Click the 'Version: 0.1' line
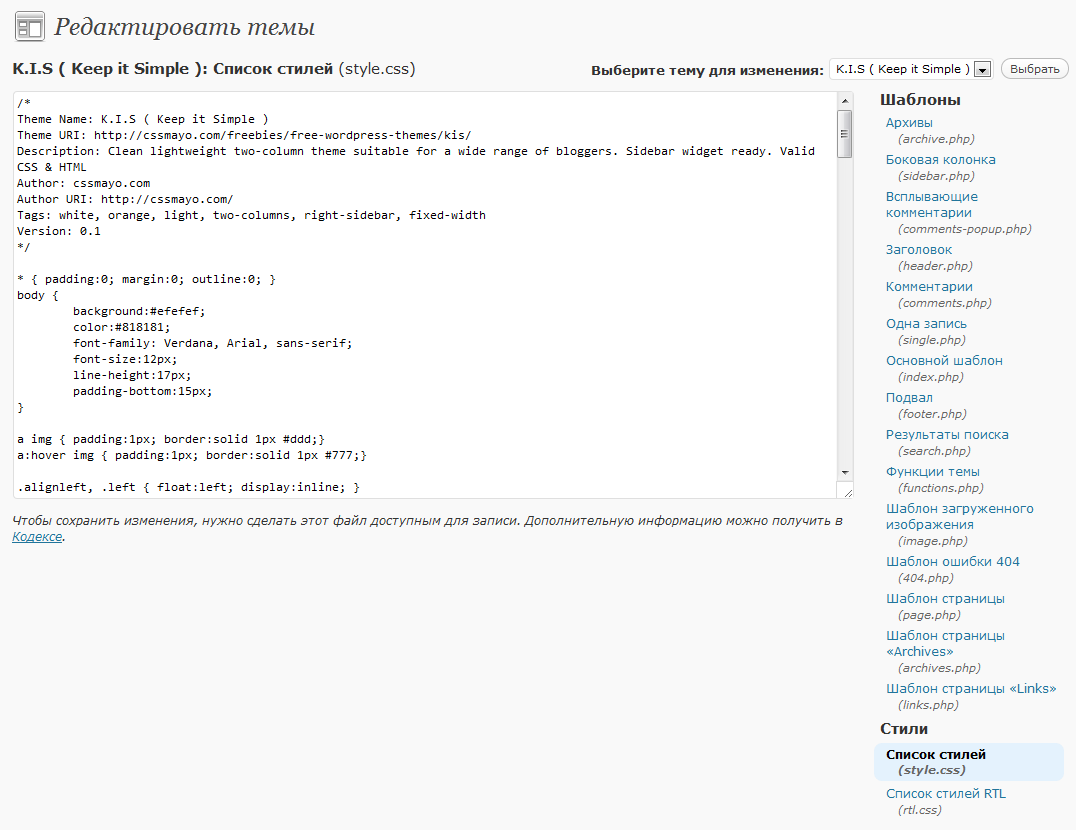This screenshot has height=830, width=1076. (59, 231)
